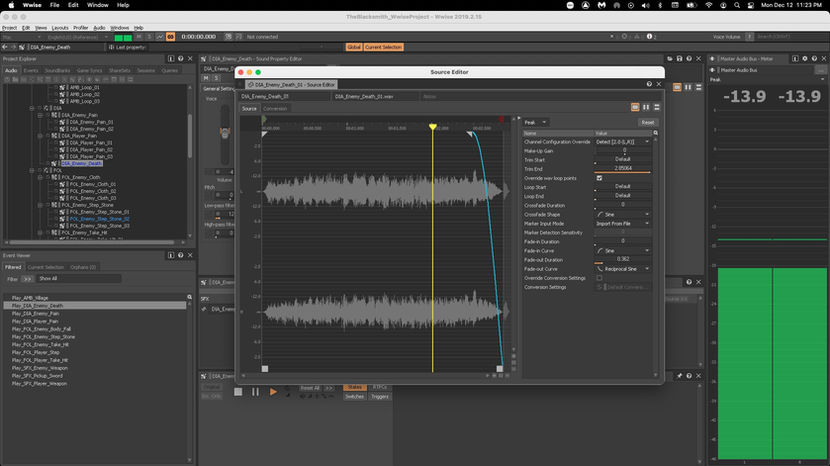830x466 pixels.
Task: Toggle the orange loop icon in toolbar
Action: click(170, 37)
